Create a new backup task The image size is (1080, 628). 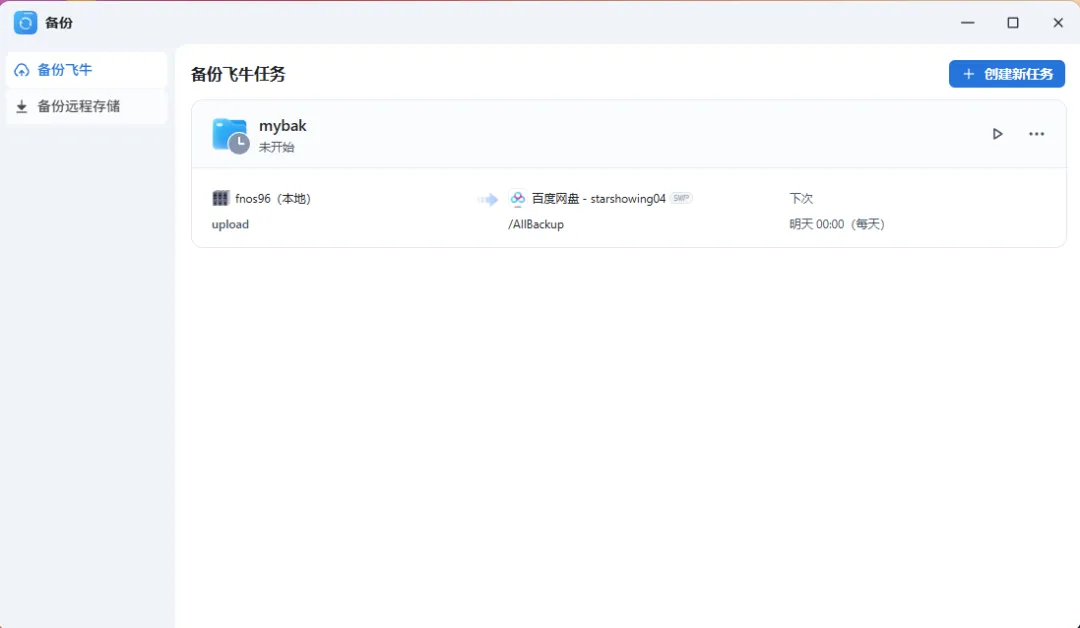[1006, 74]
